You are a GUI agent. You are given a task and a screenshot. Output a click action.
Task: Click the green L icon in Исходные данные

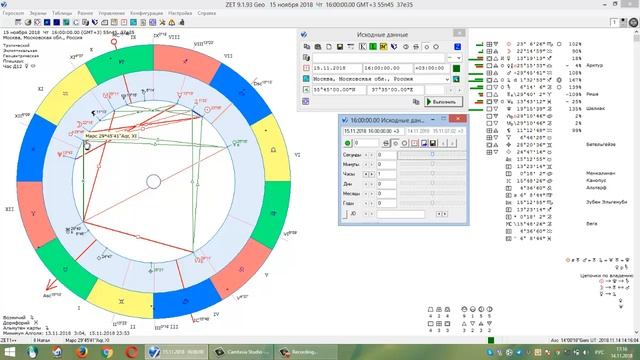tap(373, 47)
